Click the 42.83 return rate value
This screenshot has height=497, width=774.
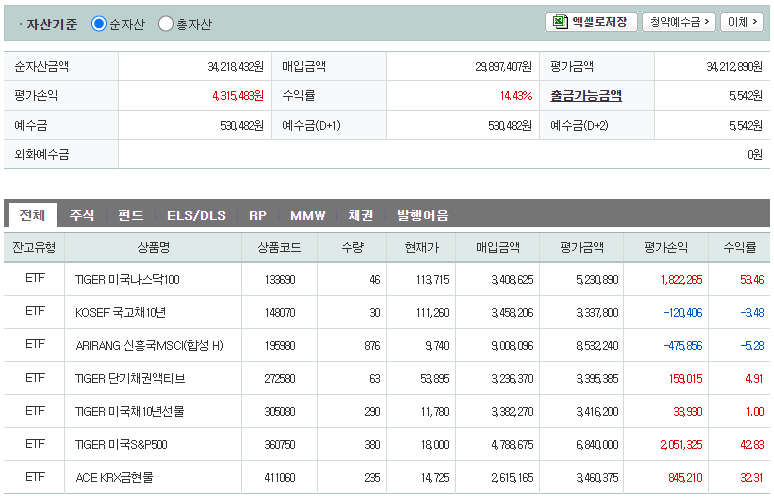[x=752, y=445]
